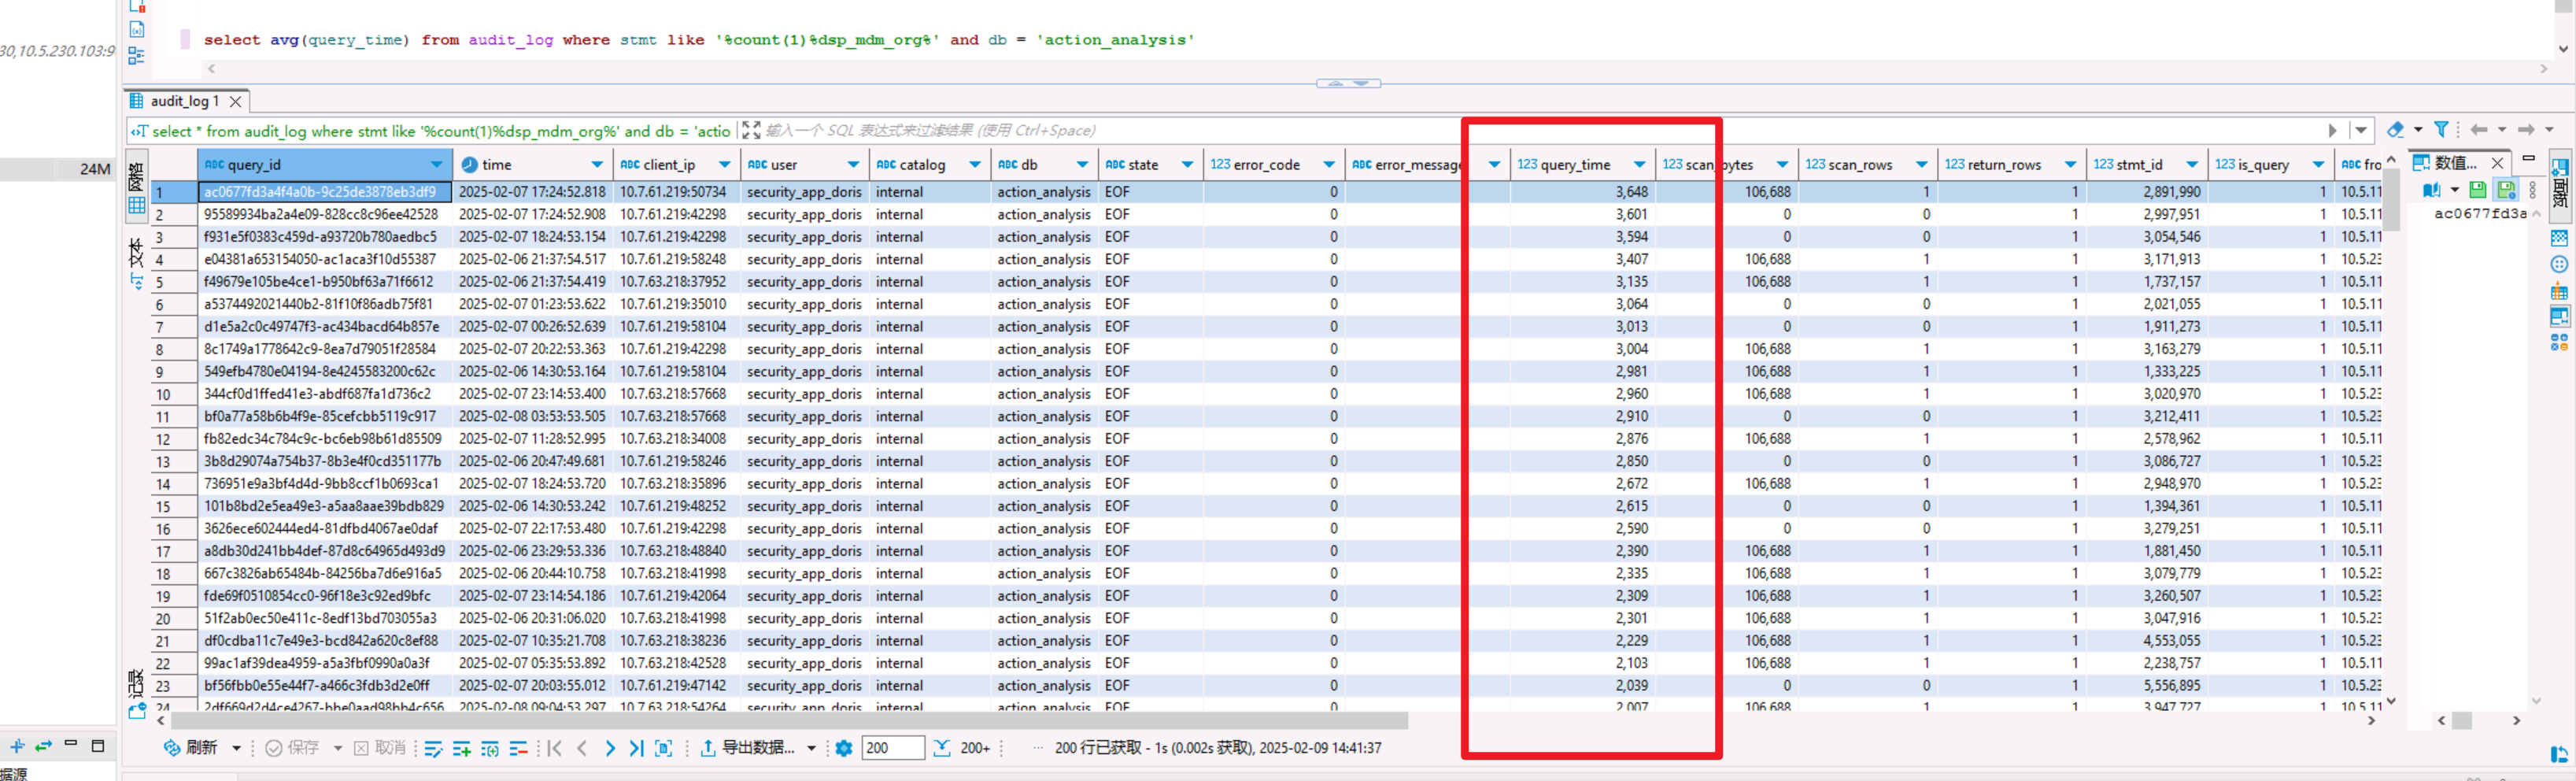The width and height of the screenshot is (2576, 781).
Task: Open the eraser clear-filter dropdown arrow
Action: coord(2418,130)
